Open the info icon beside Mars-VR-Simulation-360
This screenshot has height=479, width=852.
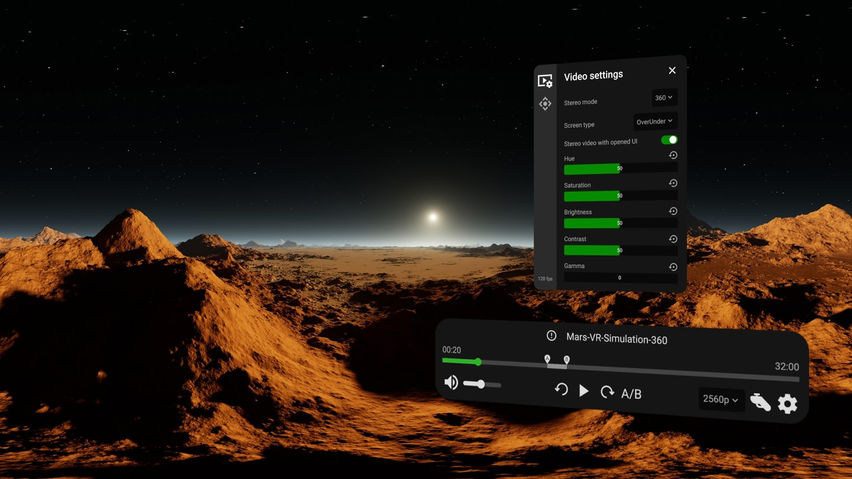[x=551, y=336]
